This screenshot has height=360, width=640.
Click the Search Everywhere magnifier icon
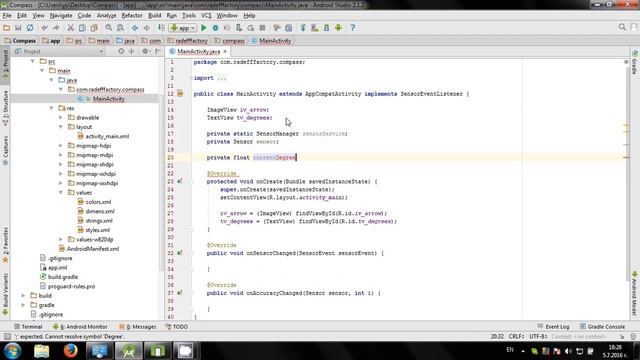622,27
